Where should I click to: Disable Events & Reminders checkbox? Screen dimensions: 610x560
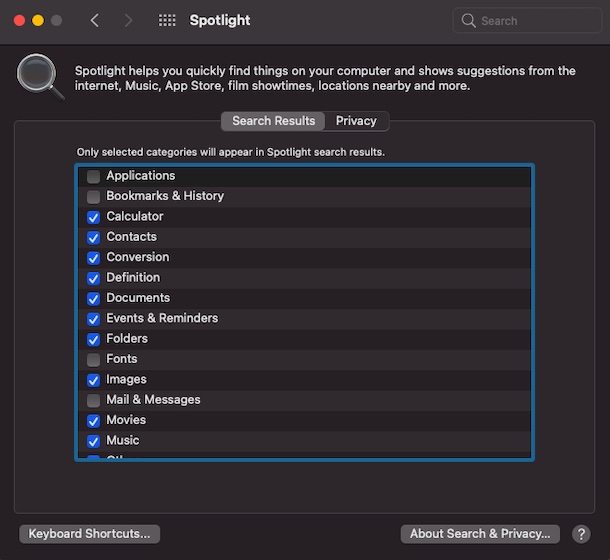pyautogui.click(x=93, y=319)
